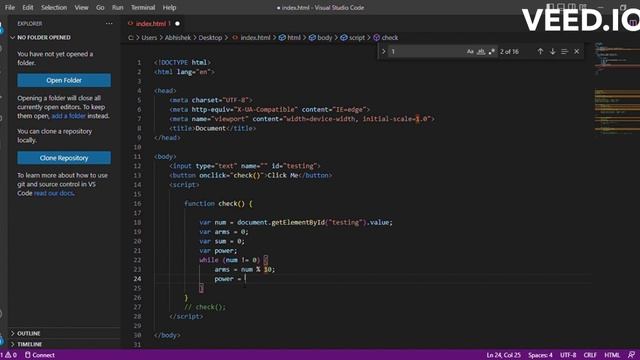Click the 'script' breadcrumb symbol

click(353, 38)
